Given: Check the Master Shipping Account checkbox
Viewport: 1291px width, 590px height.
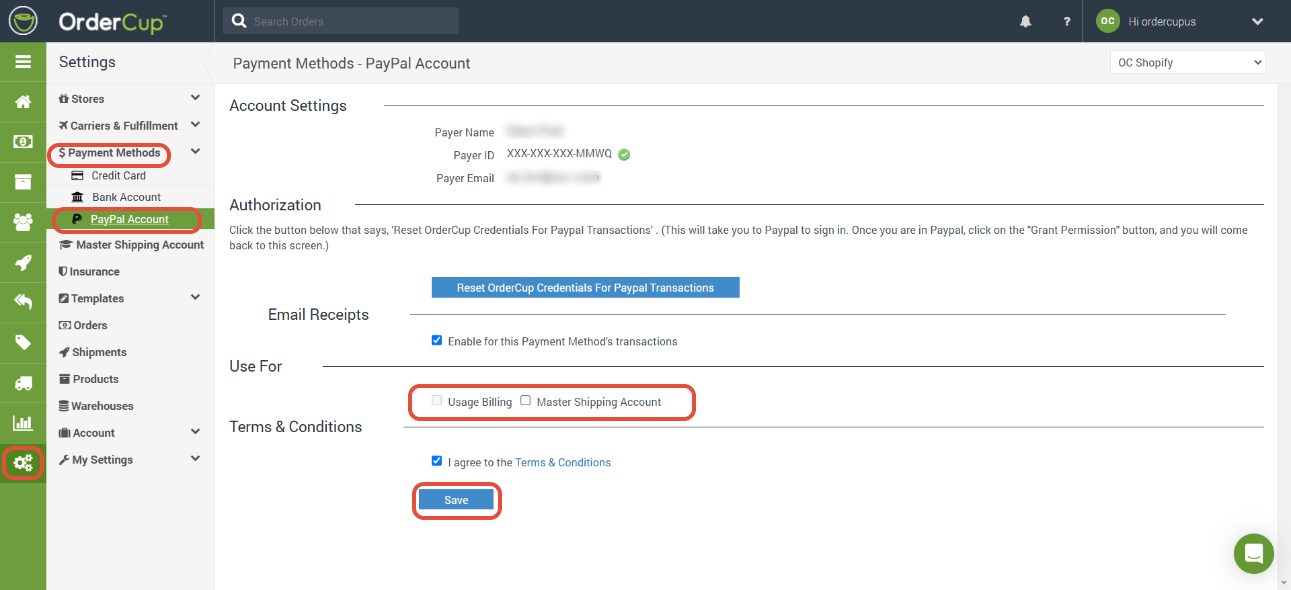Looking at the screenshot, I should click(x=526, y=401).
